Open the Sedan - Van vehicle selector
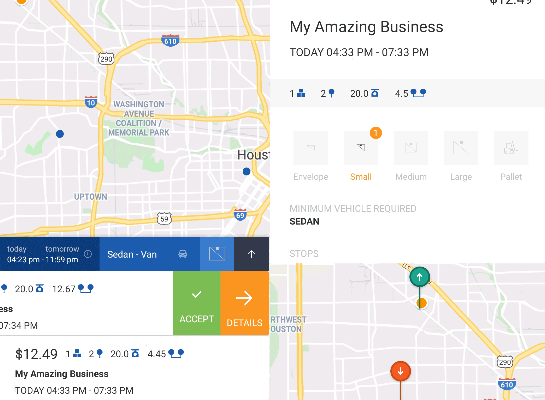Screen dimensions: 545x400 (149, 254)
